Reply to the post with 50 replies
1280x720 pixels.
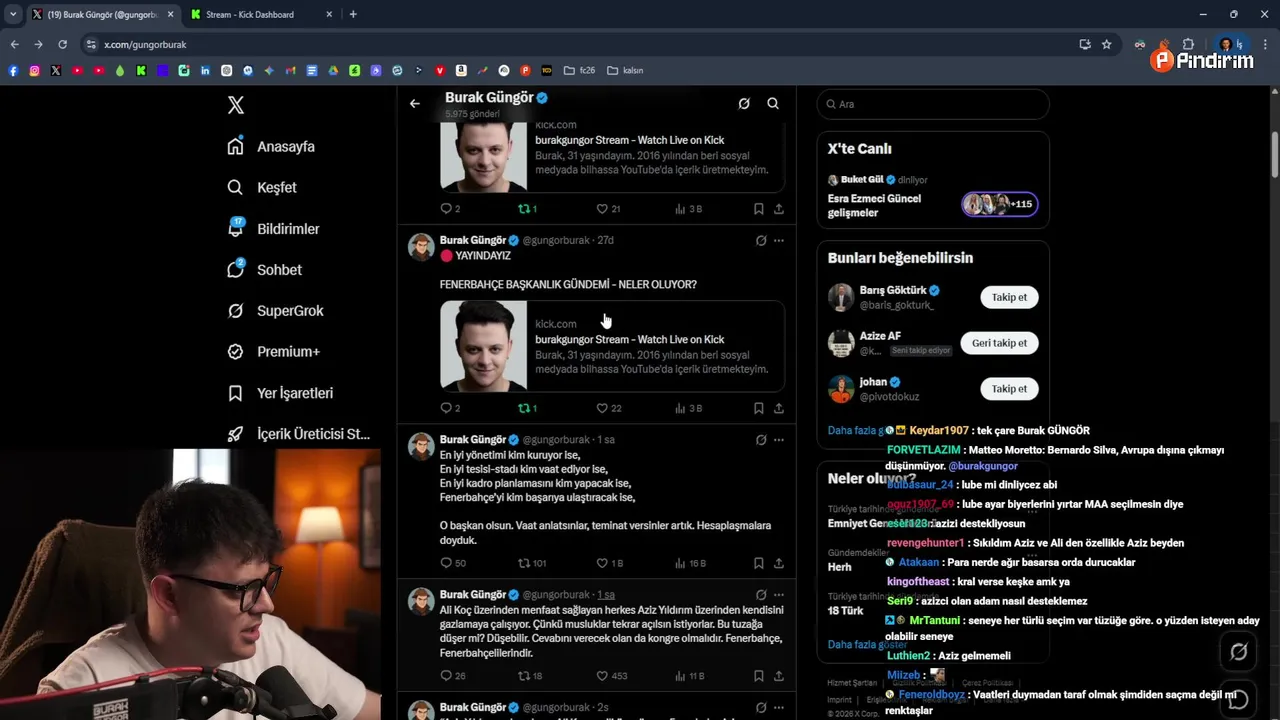pos(453,563)
